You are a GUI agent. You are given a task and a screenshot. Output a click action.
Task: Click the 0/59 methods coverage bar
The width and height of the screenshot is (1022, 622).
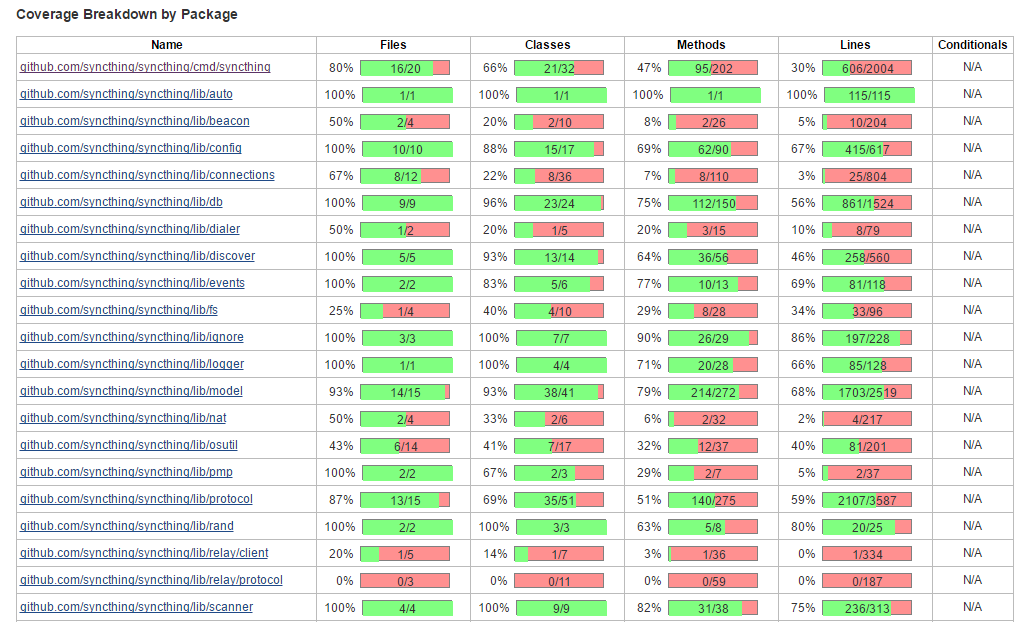(x=713, y=581)
